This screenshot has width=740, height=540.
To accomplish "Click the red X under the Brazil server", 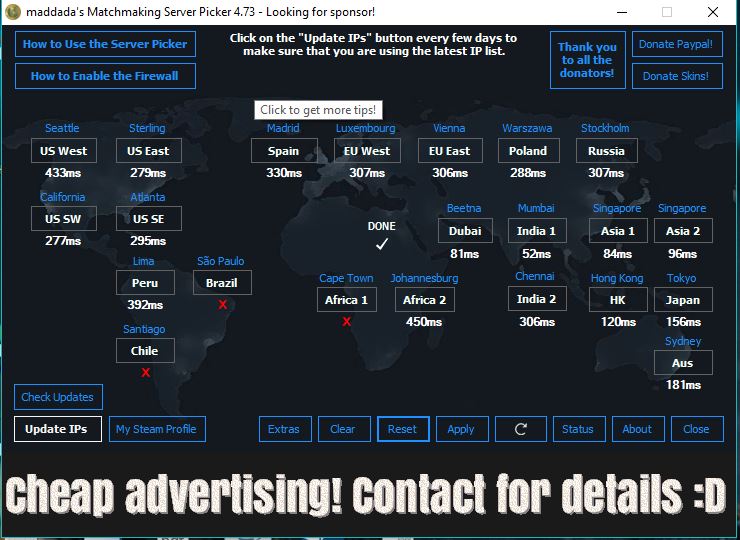I will click(x=222, y=305).
